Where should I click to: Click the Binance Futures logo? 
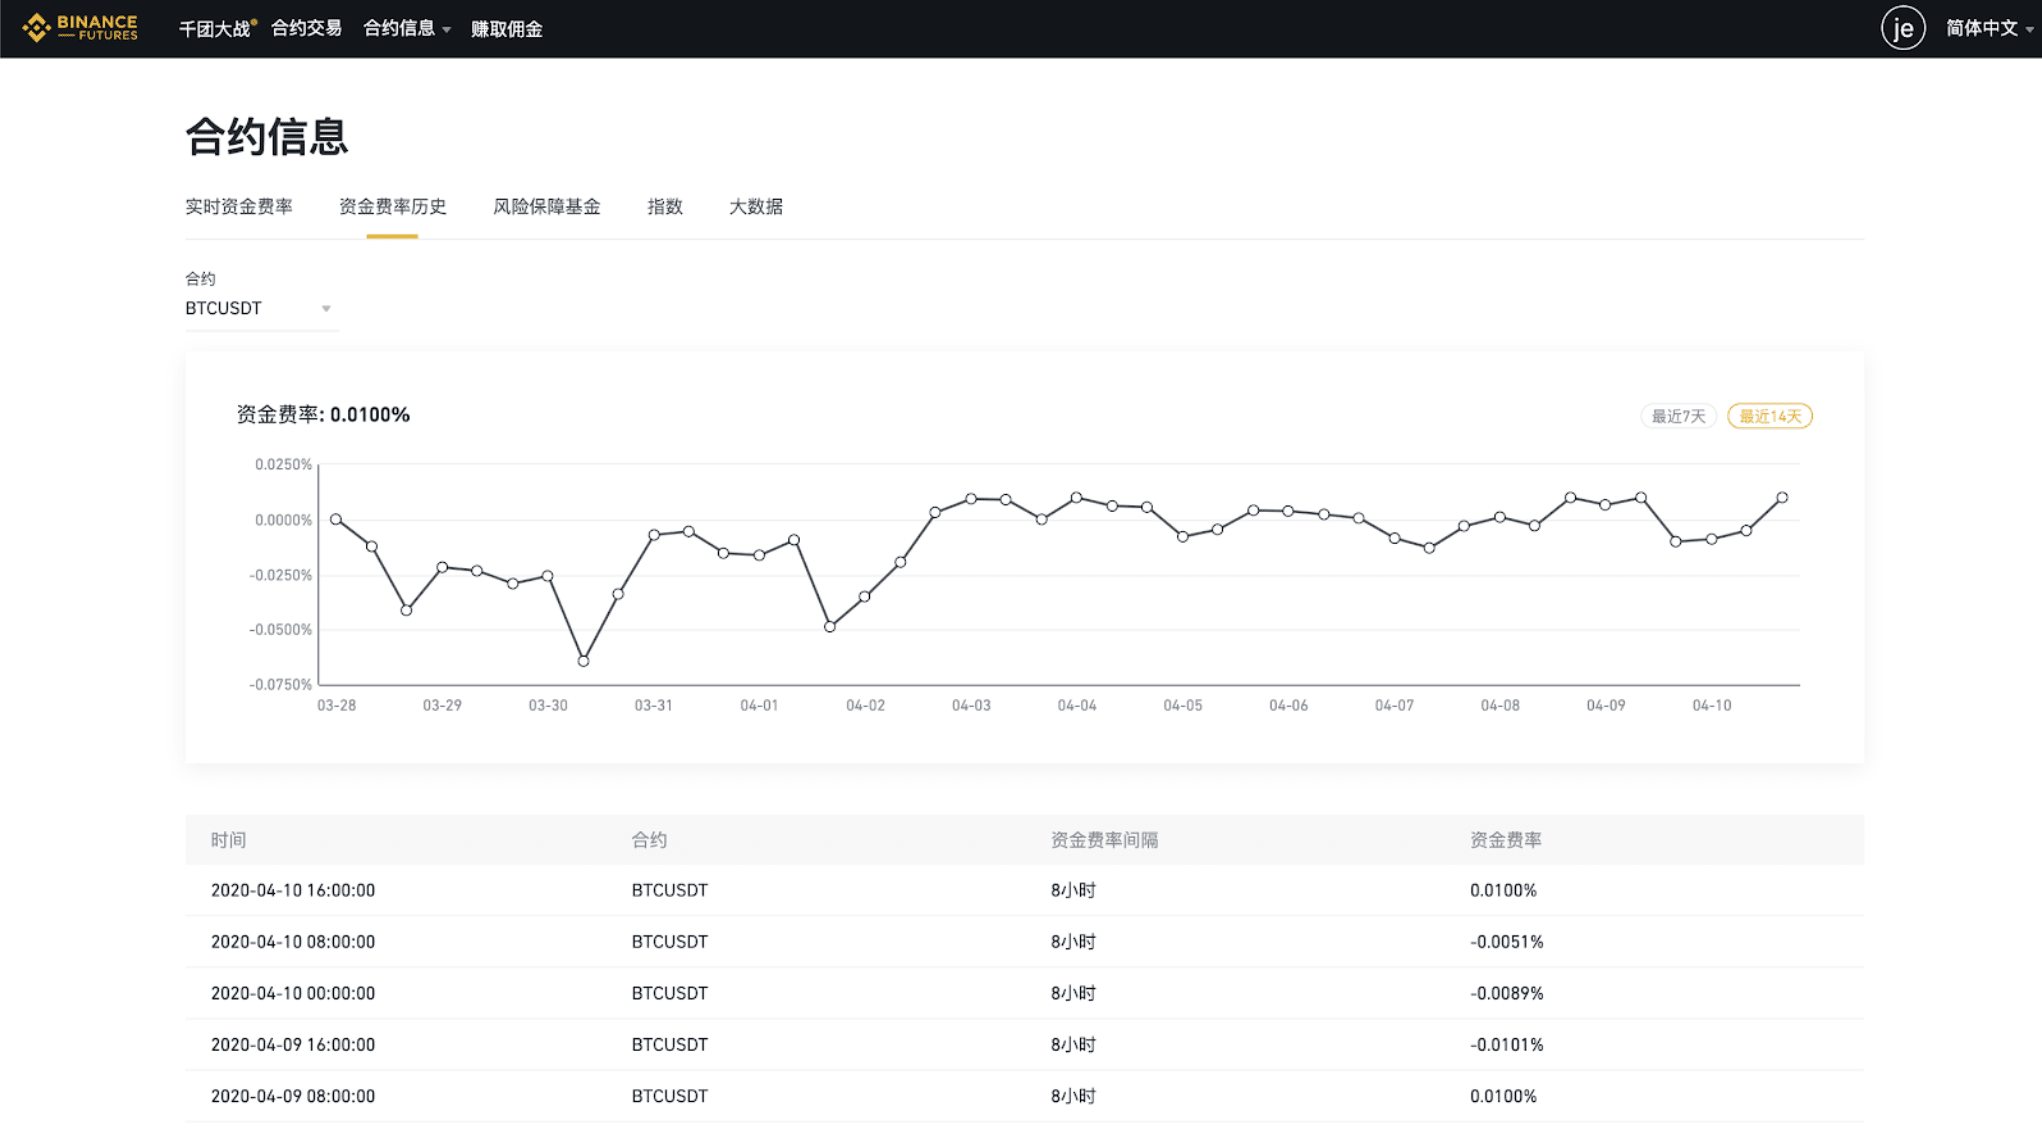coord(80,28)
